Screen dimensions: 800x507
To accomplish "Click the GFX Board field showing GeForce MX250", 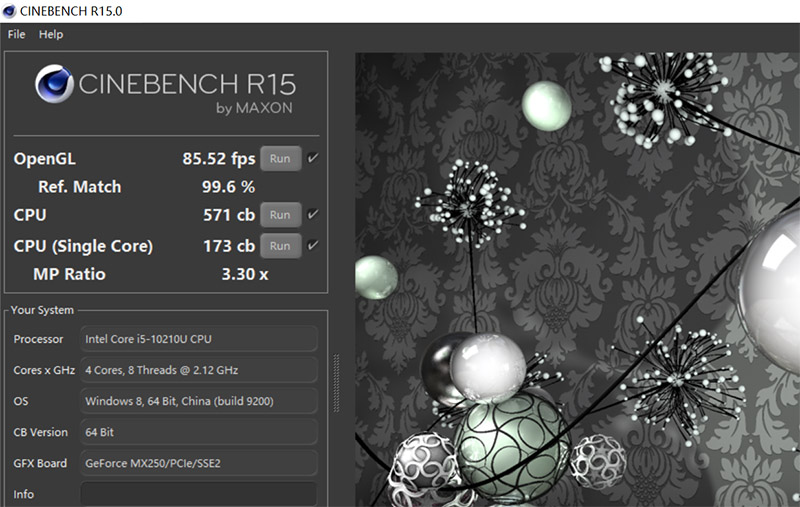I will pos(199,463).
